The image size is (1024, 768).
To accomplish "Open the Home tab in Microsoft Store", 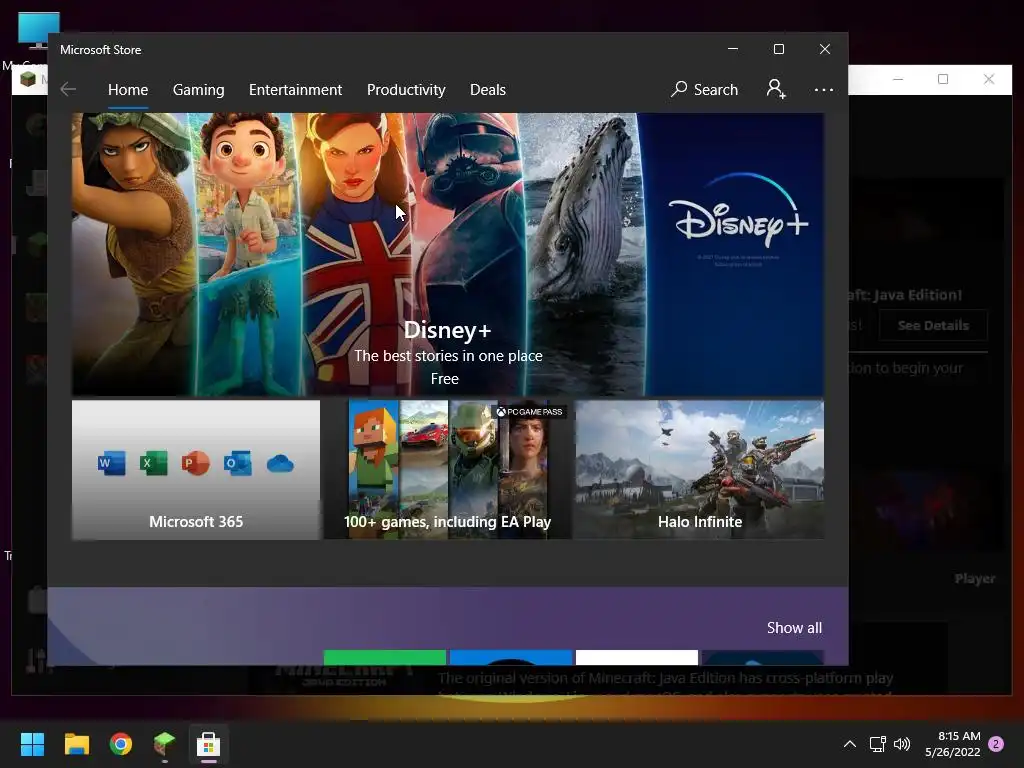I will click(x=128, y=89).
